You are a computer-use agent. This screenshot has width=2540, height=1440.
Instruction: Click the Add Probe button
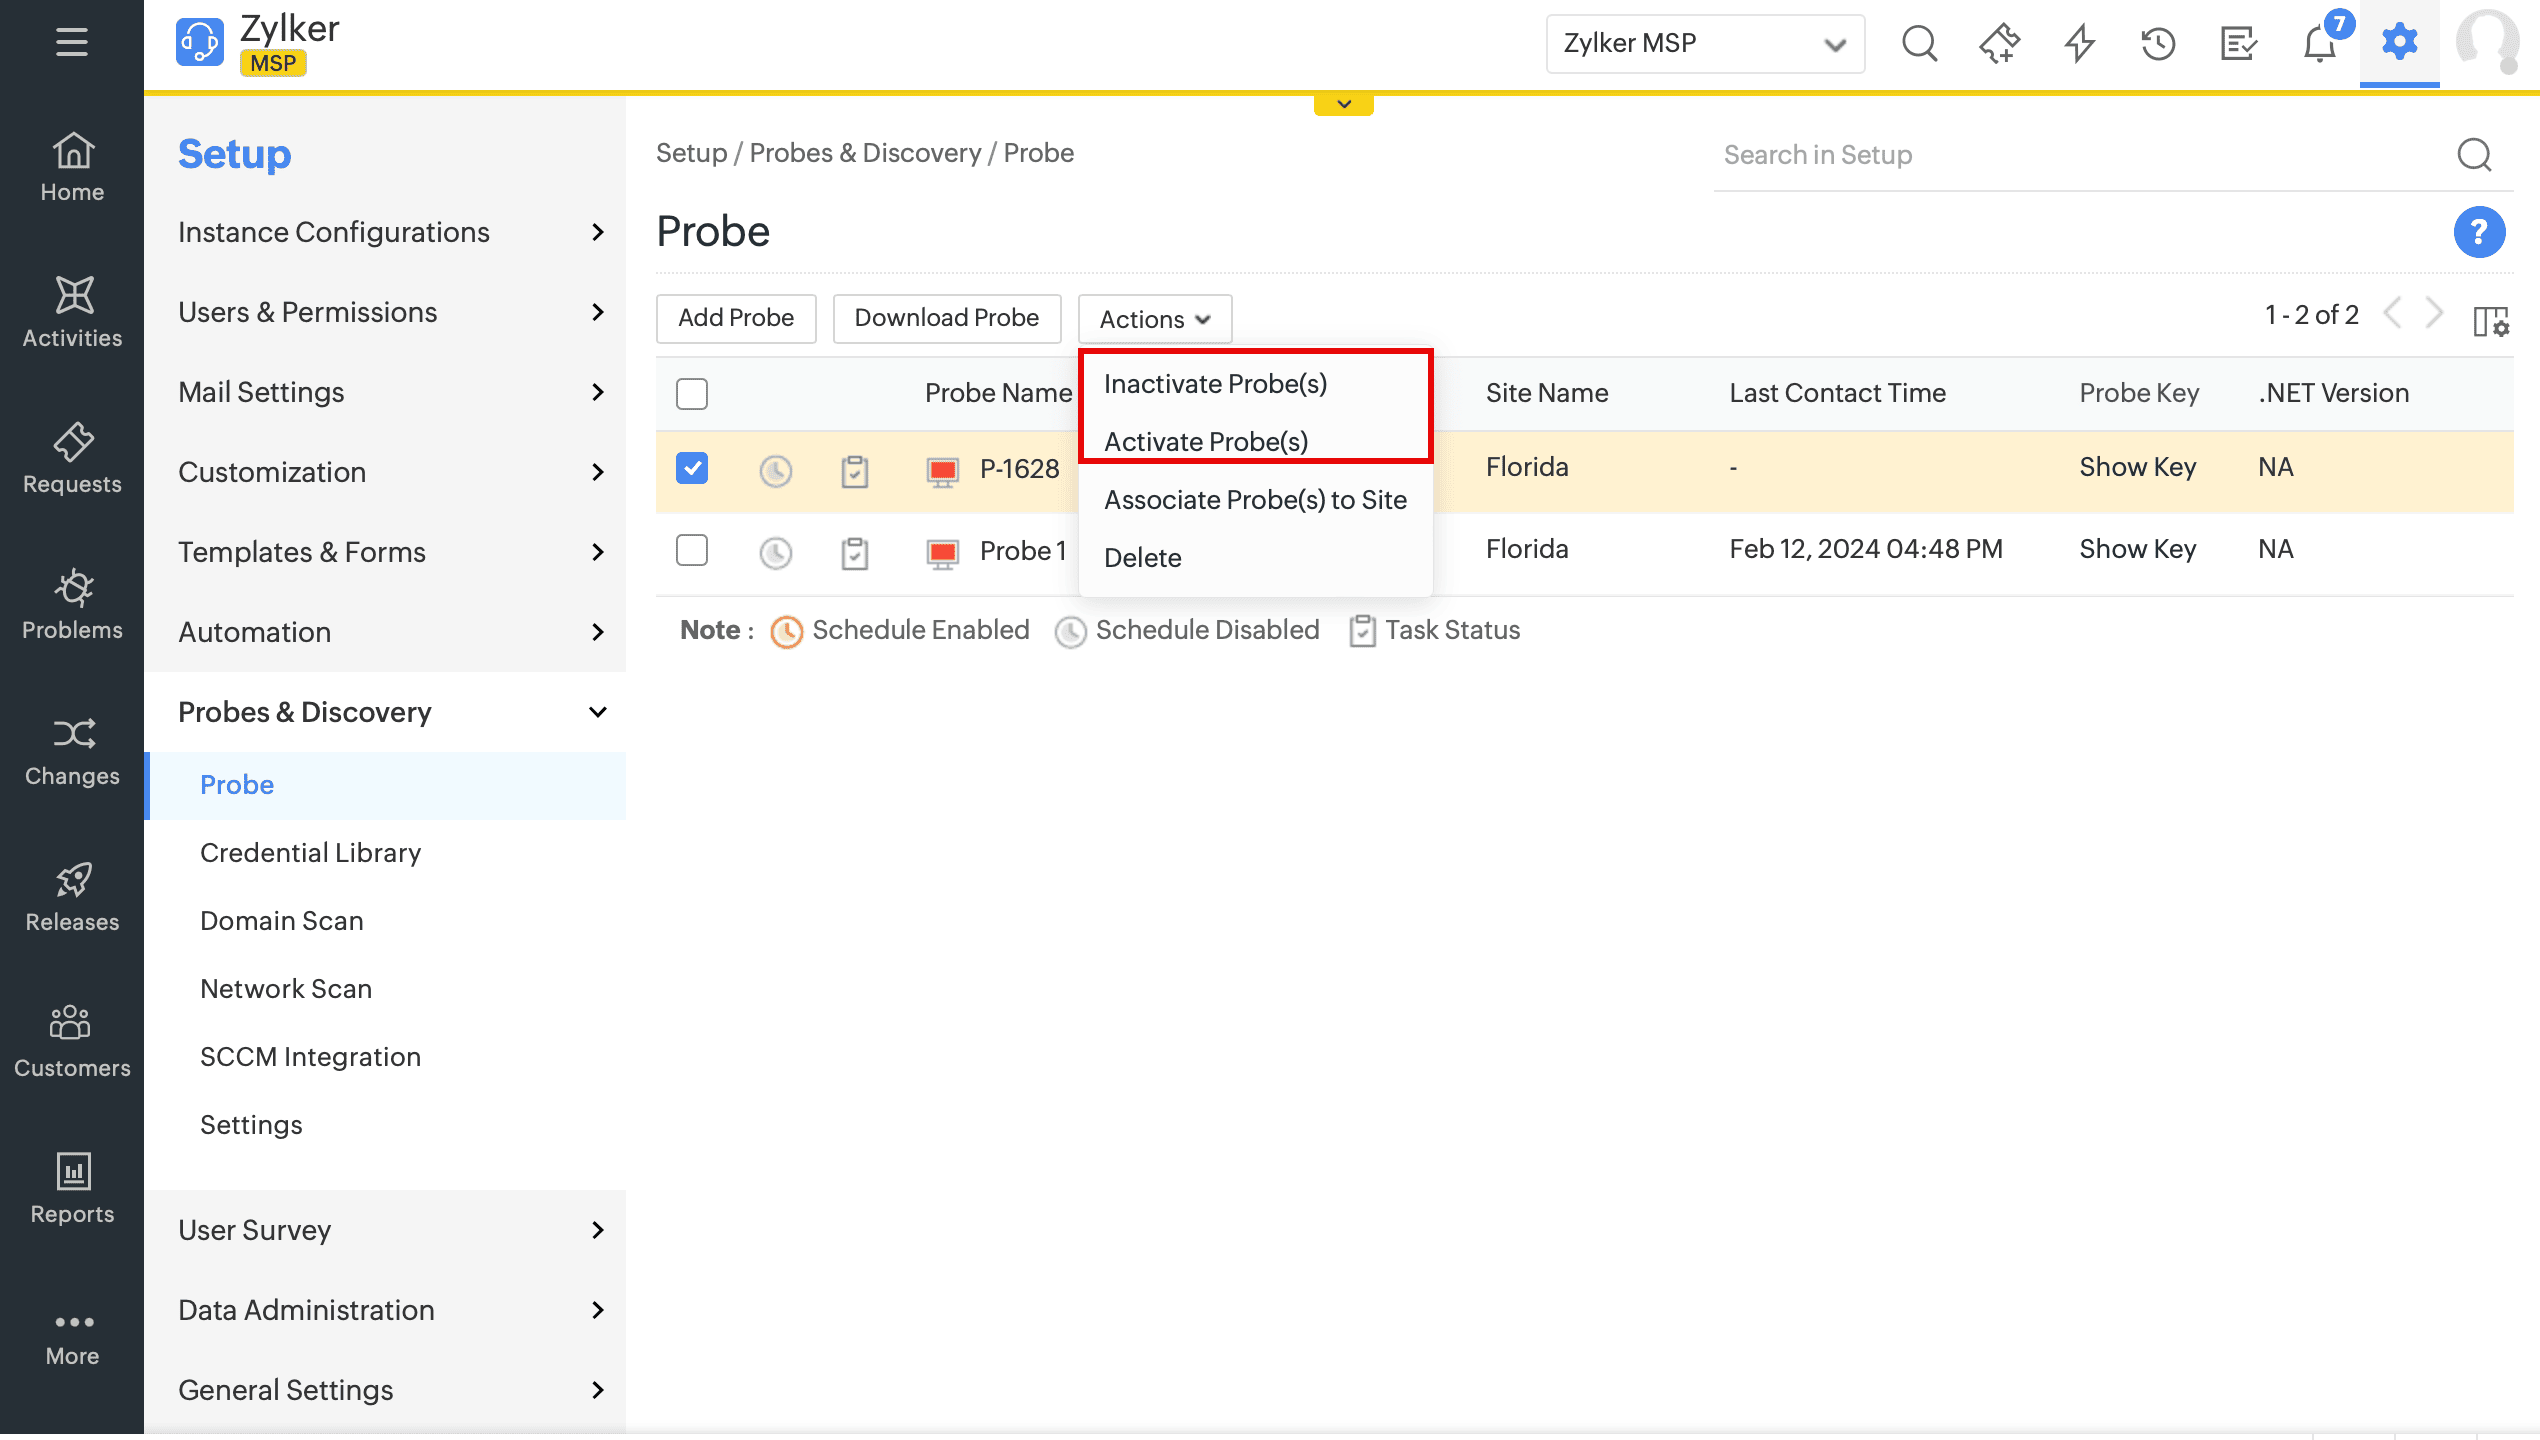pos(736,318)
